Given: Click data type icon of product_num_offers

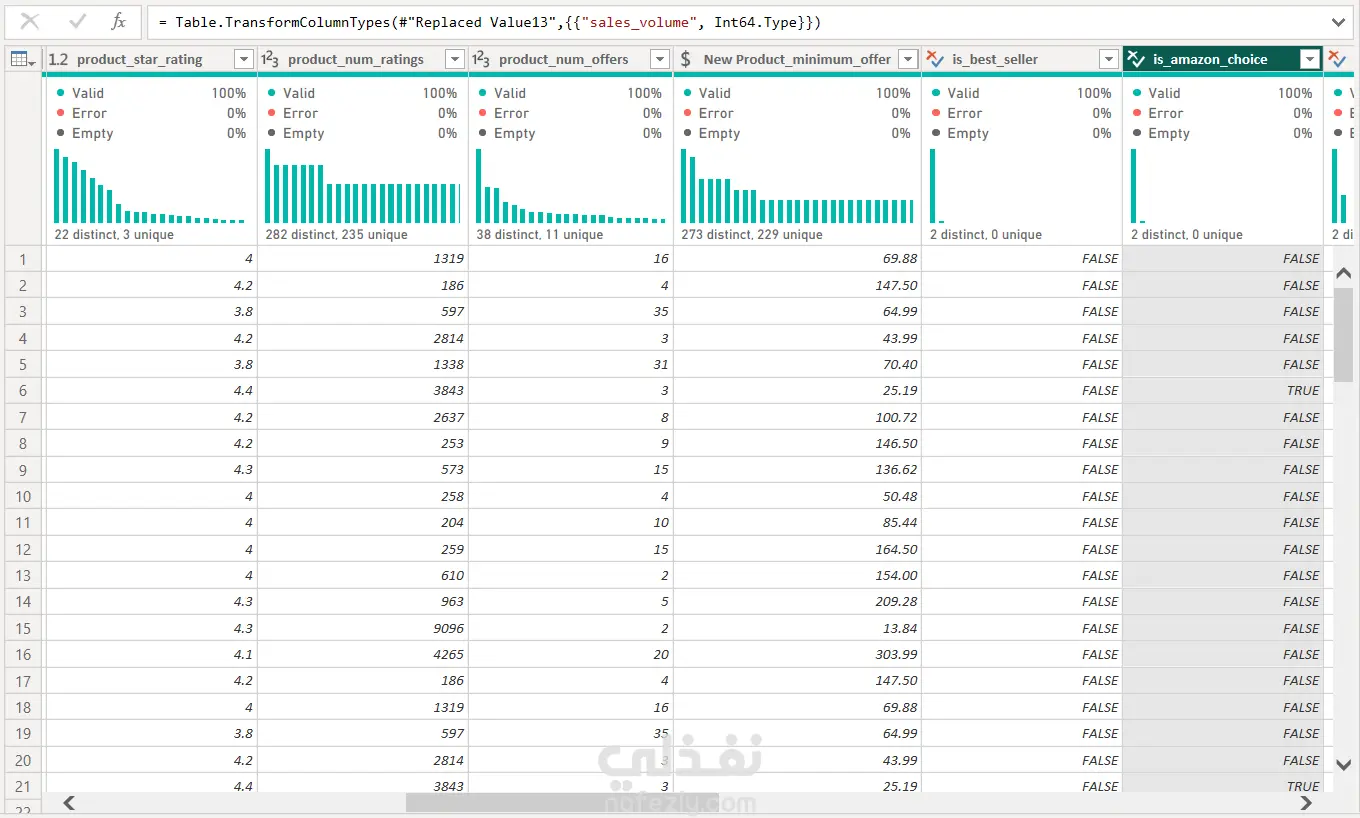Looking at the screenshot, I should [481, 60].
